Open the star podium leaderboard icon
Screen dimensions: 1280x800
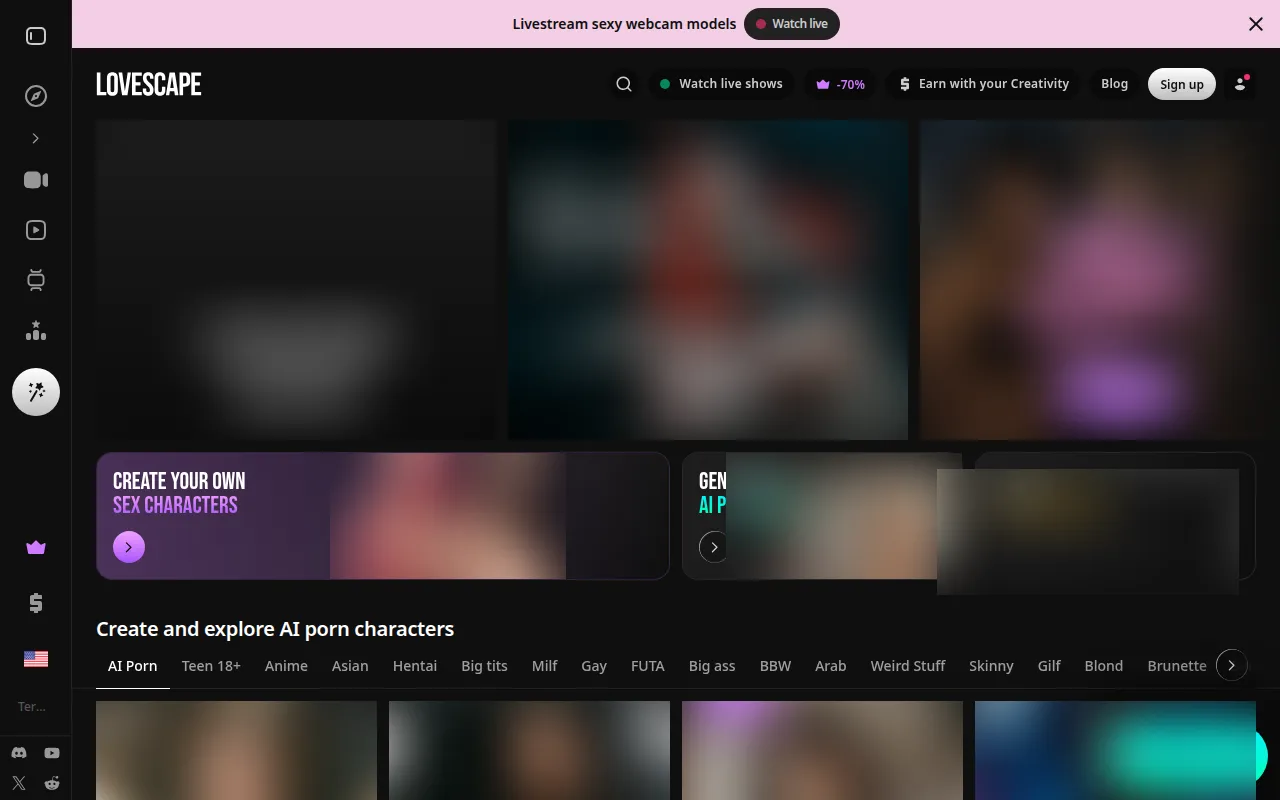(36, 330)
